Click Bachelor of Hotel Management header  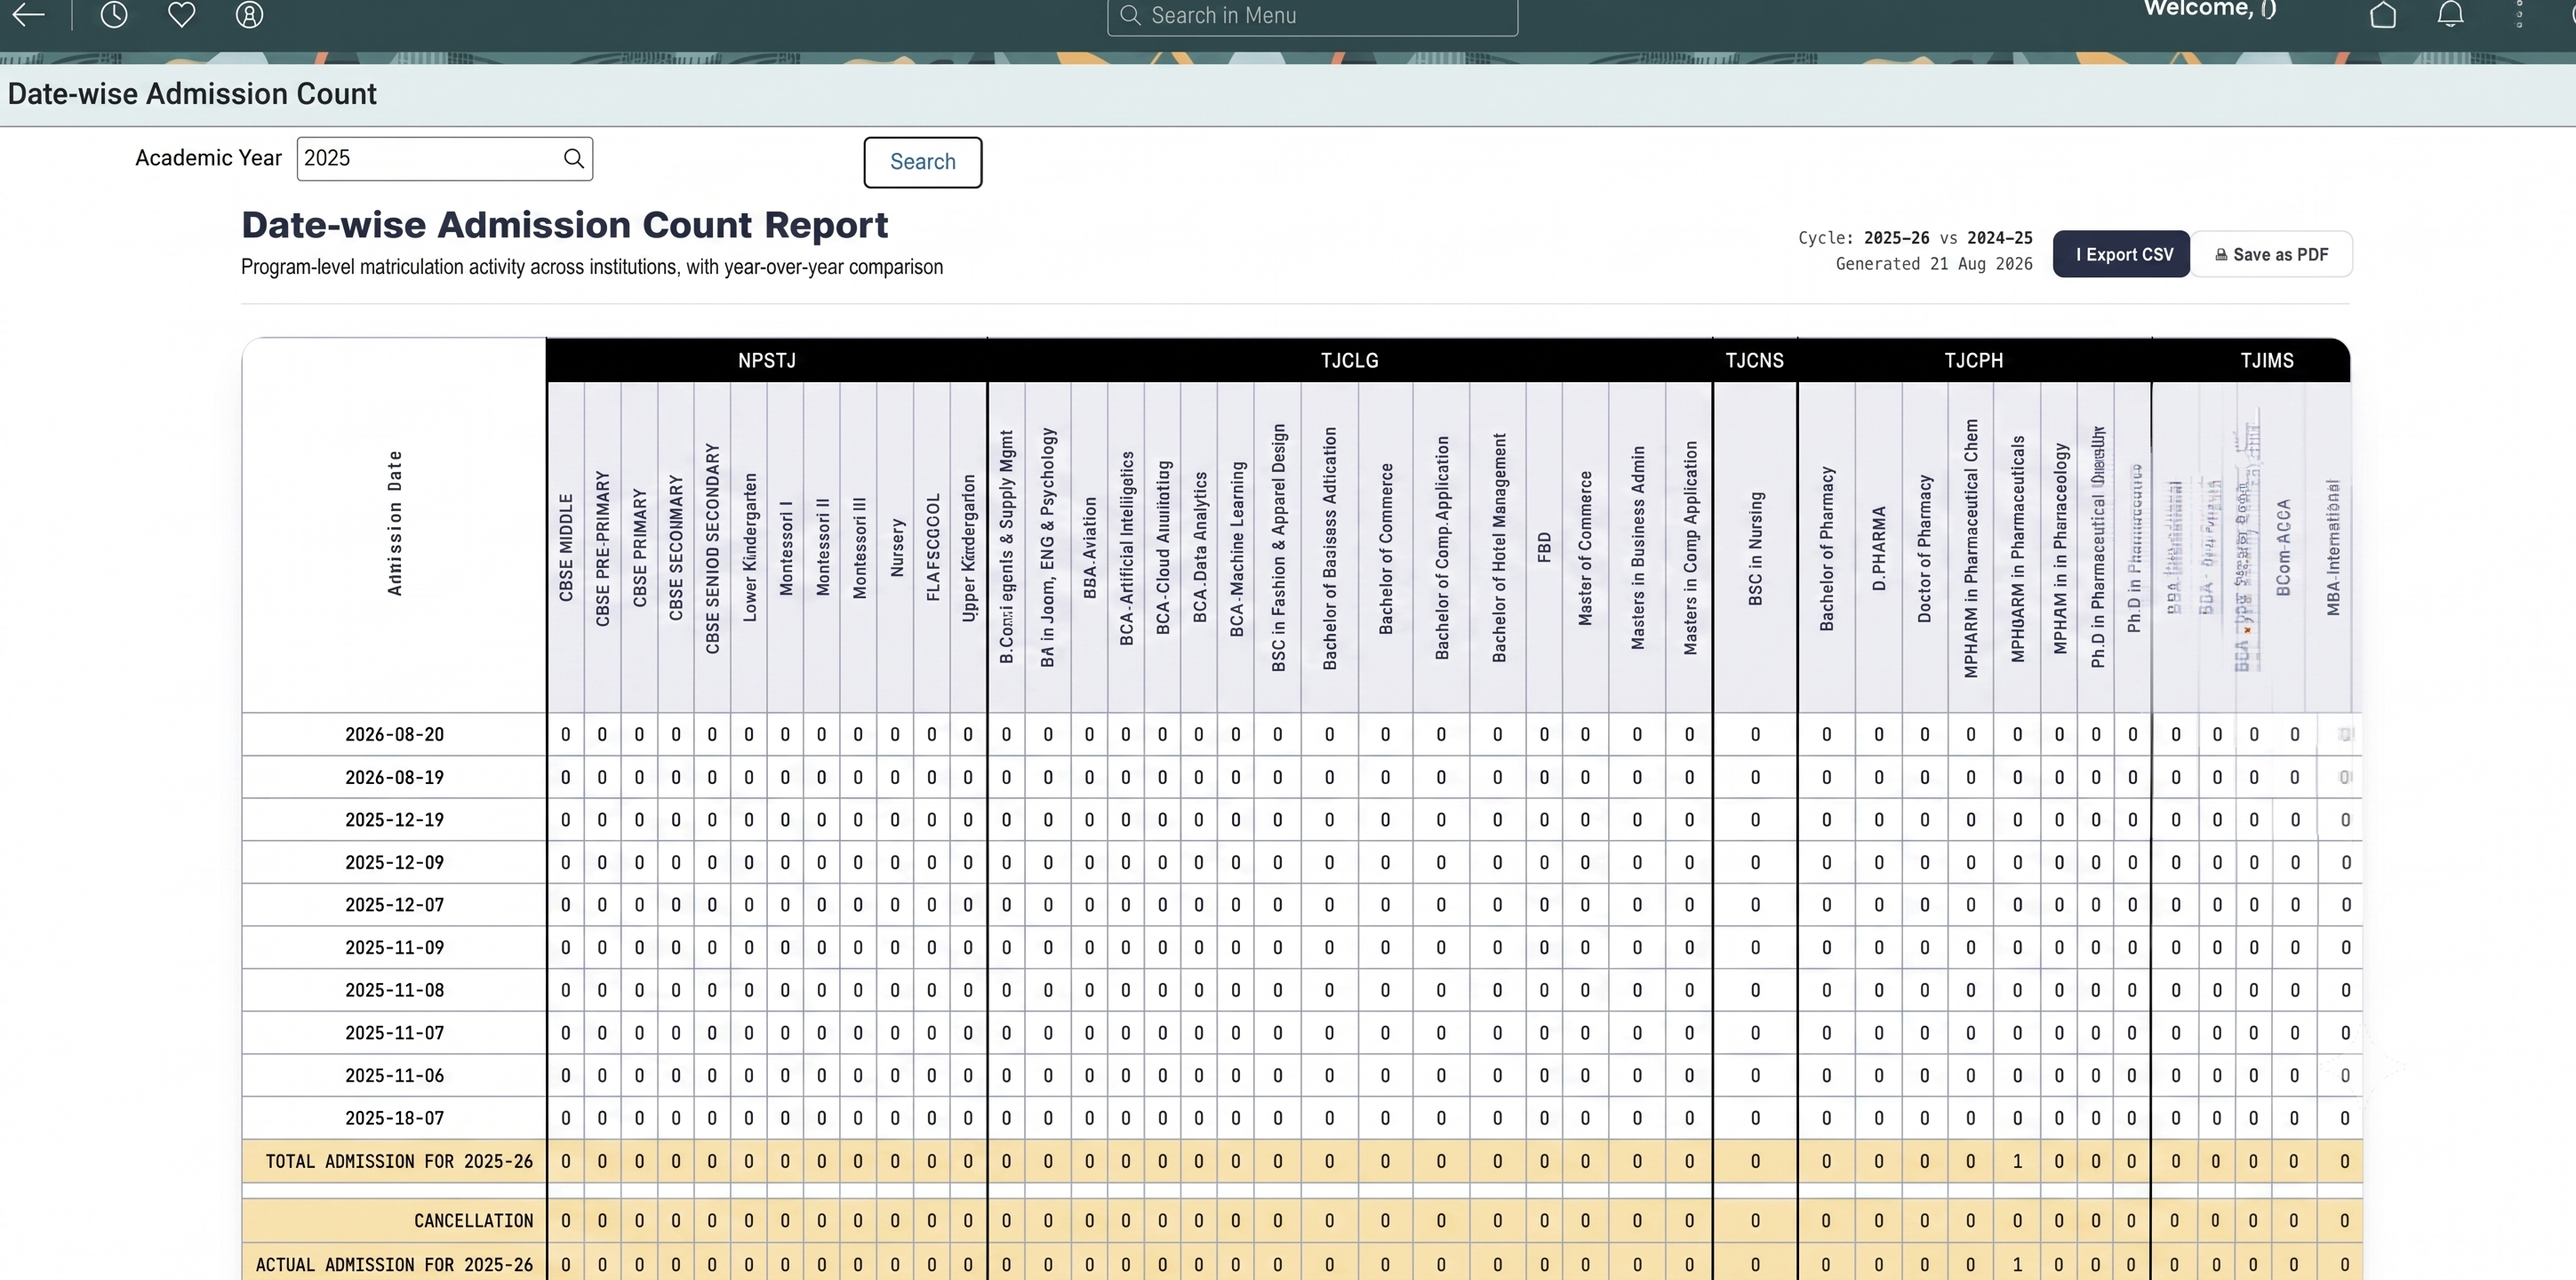click(x=1498, y=548)
